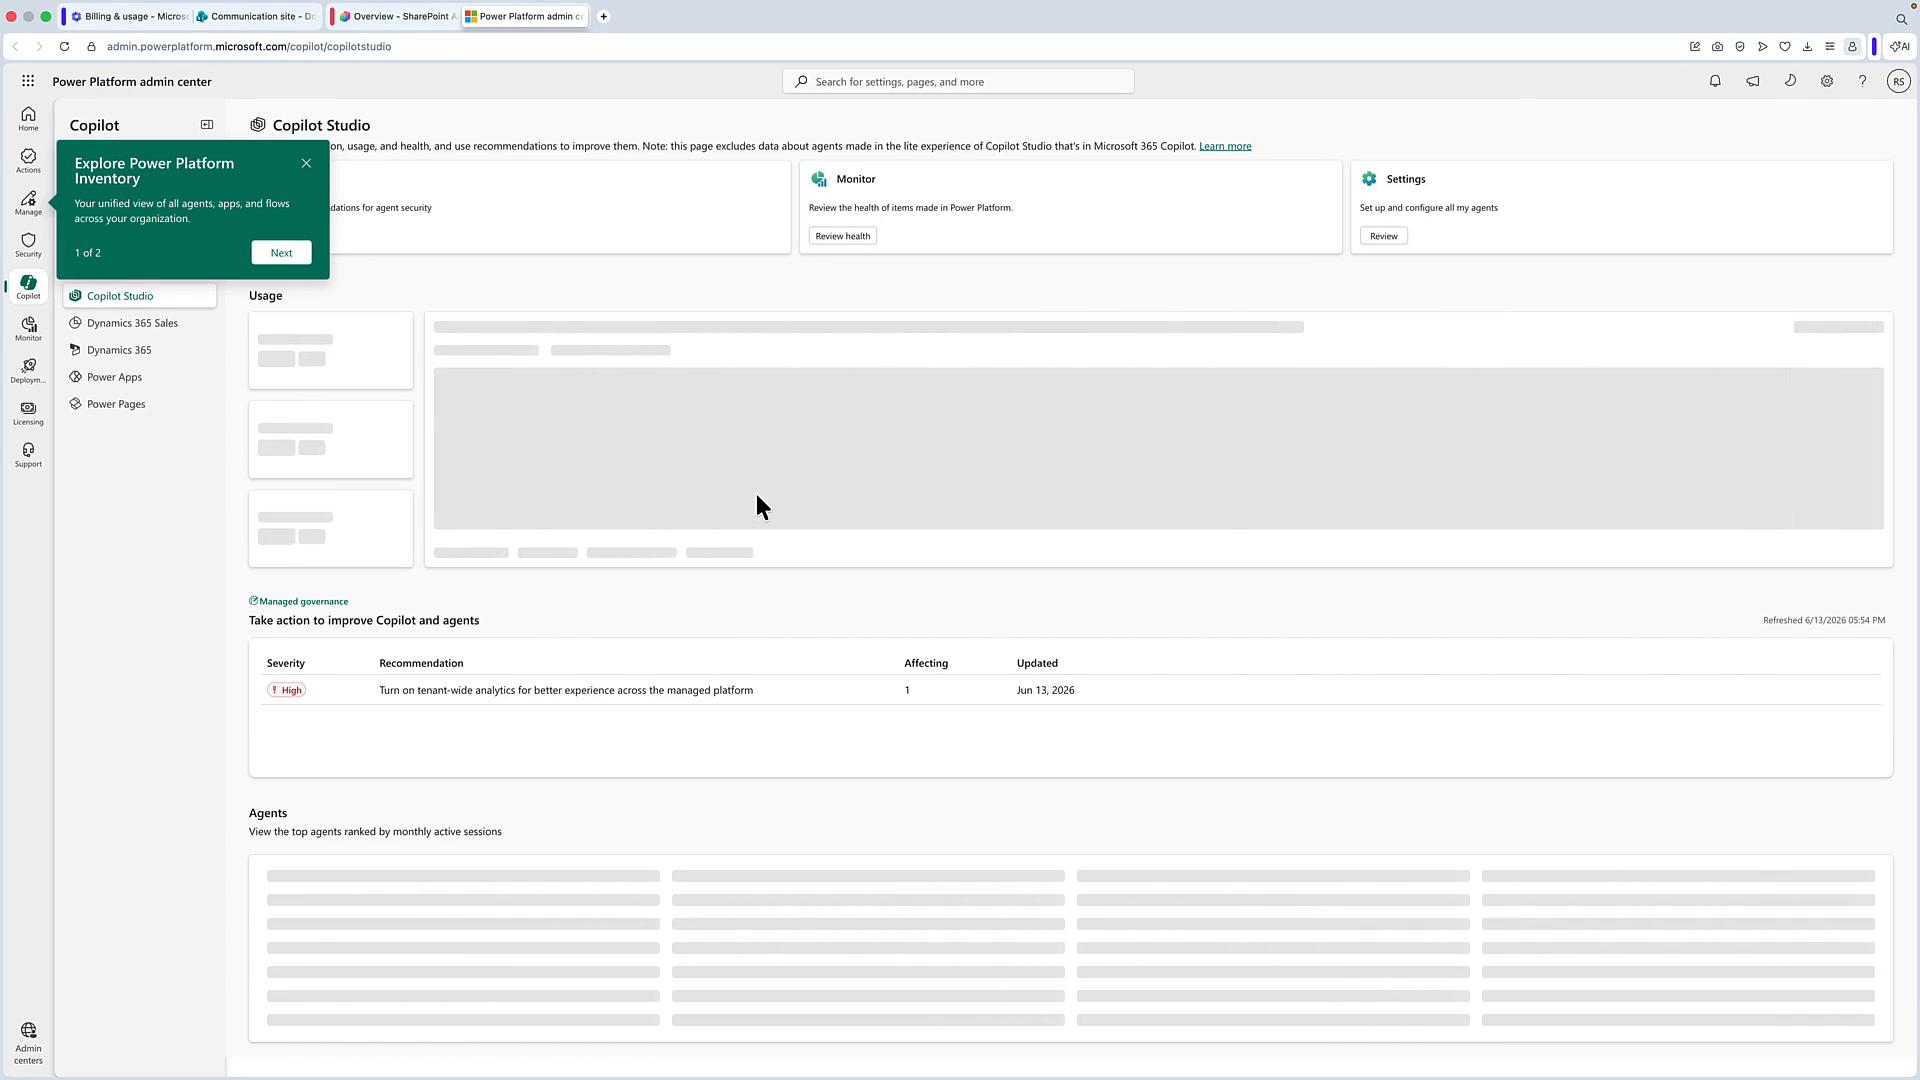The height and width of the screenshot is (1080, 1920).
Task: Open a new browser tab
Action: point(603,17)
